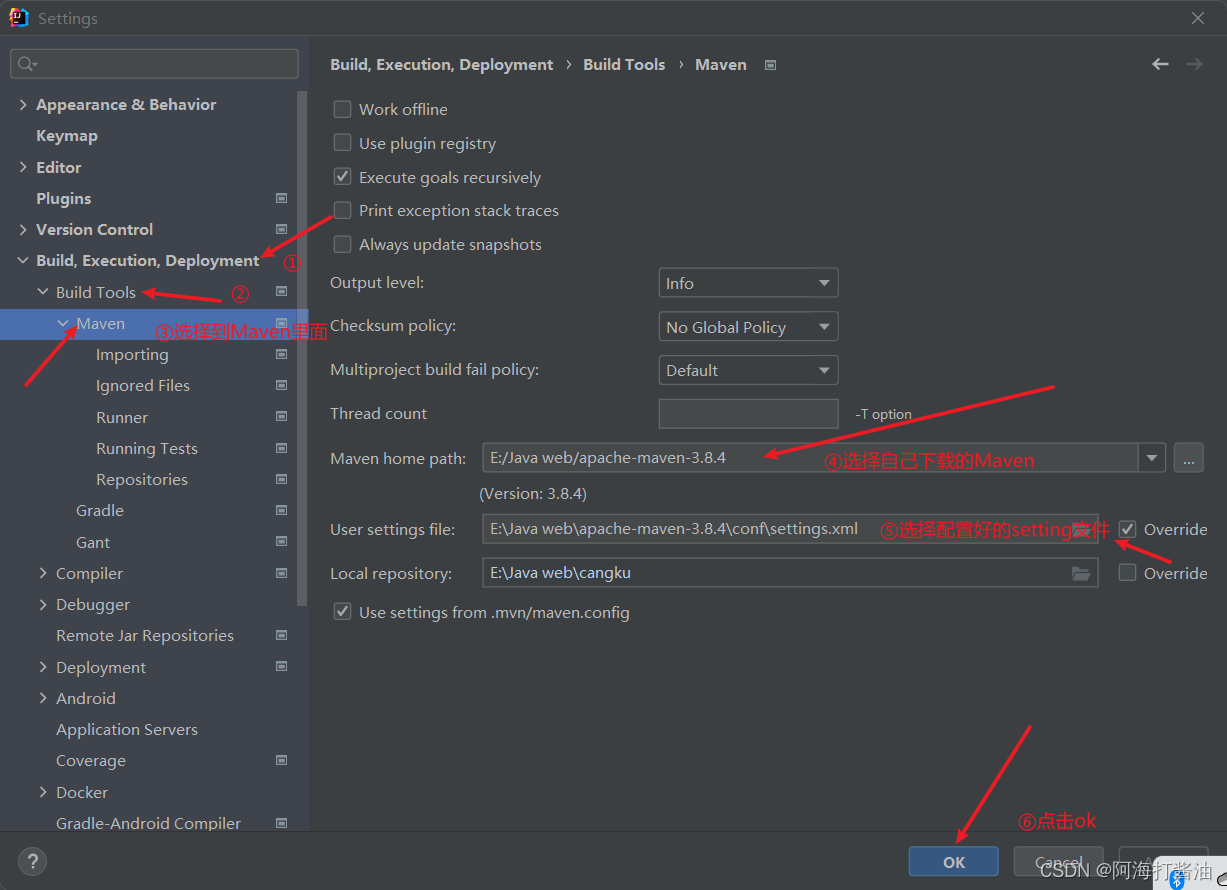This screenshot has height=890, width=1227.
Task: Open Maven home path dropdown arrow
Action: point(1152,458)
